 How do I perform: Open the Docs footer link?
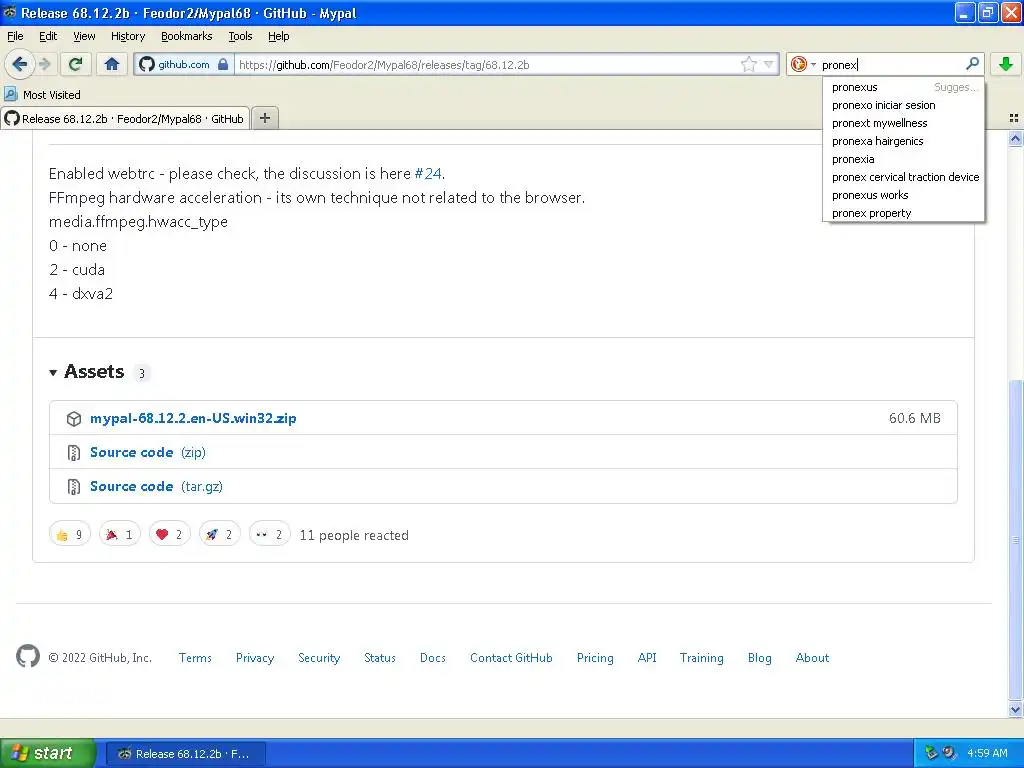point(432,658)
